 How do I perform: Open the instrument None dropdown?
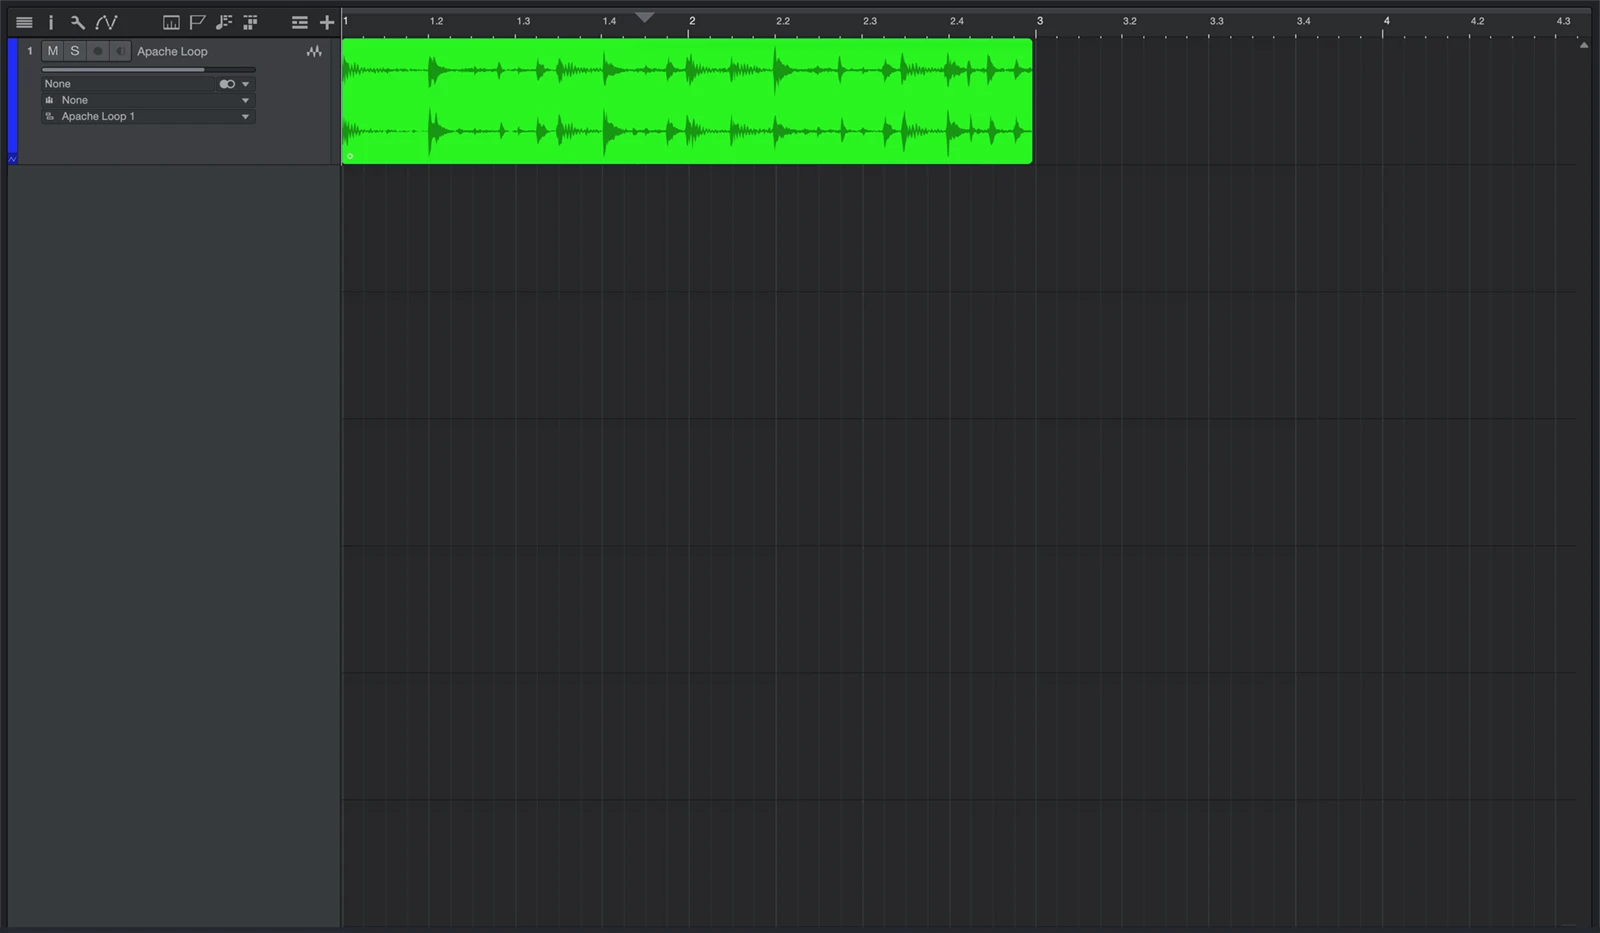pos(244,100)
